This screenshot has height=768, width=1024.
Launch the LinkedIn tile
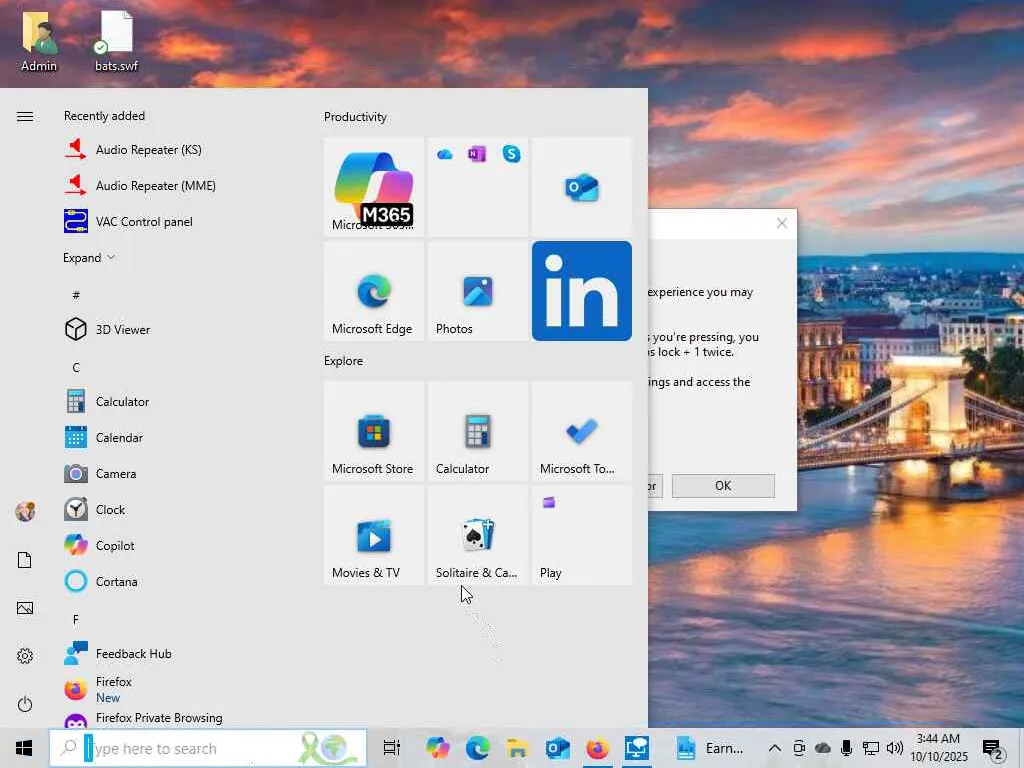[581, 291]
